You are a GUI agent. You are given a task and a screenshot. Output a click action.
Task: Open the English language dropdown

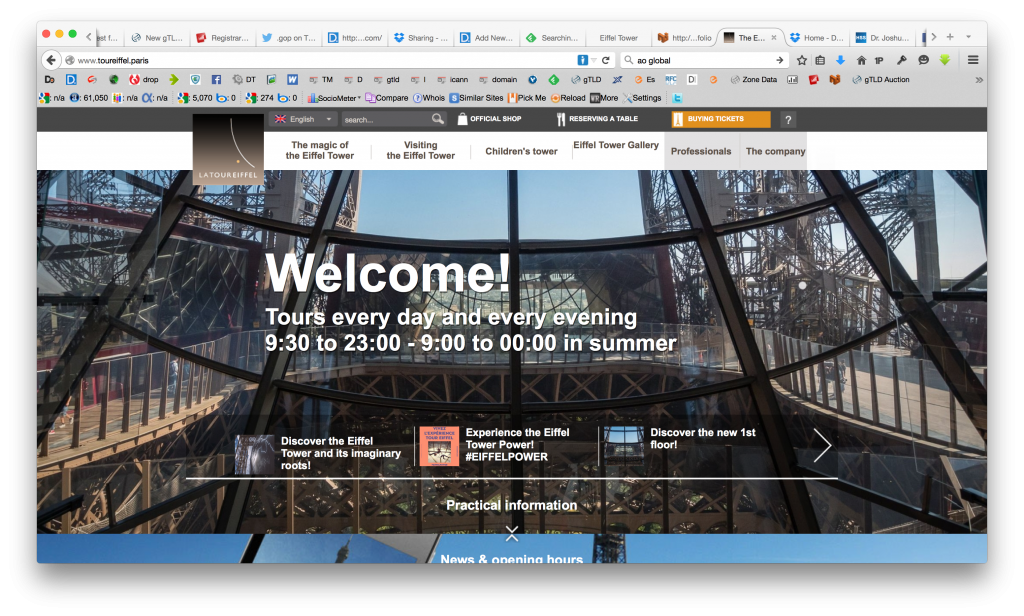click(303, 119)
